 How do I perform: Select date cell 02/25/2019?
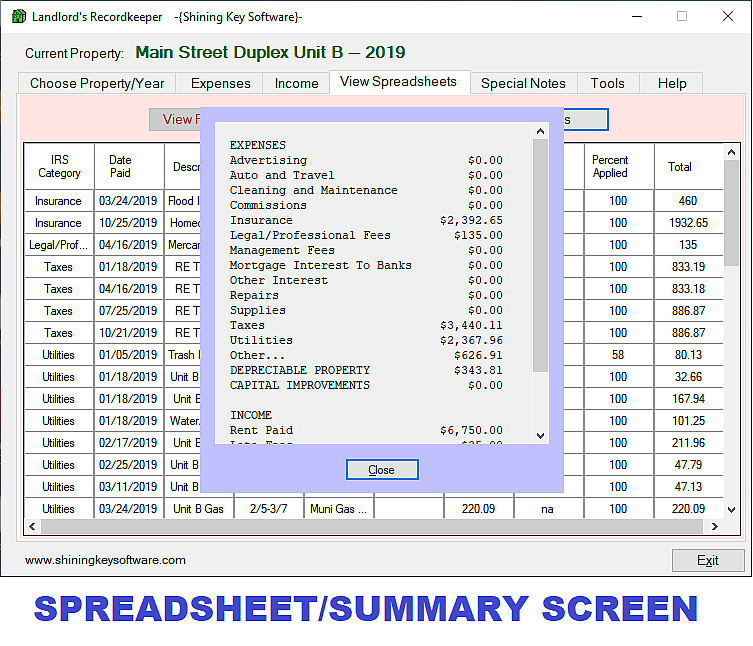pos(128,465)
